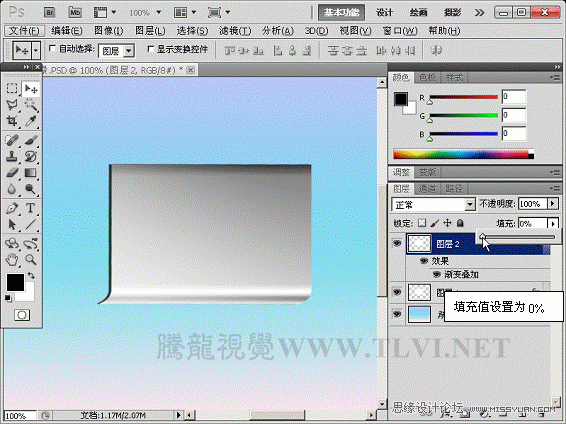Toggle Quick Mask mode
This screenshot has width=566, height=424.
click(22, 315)
